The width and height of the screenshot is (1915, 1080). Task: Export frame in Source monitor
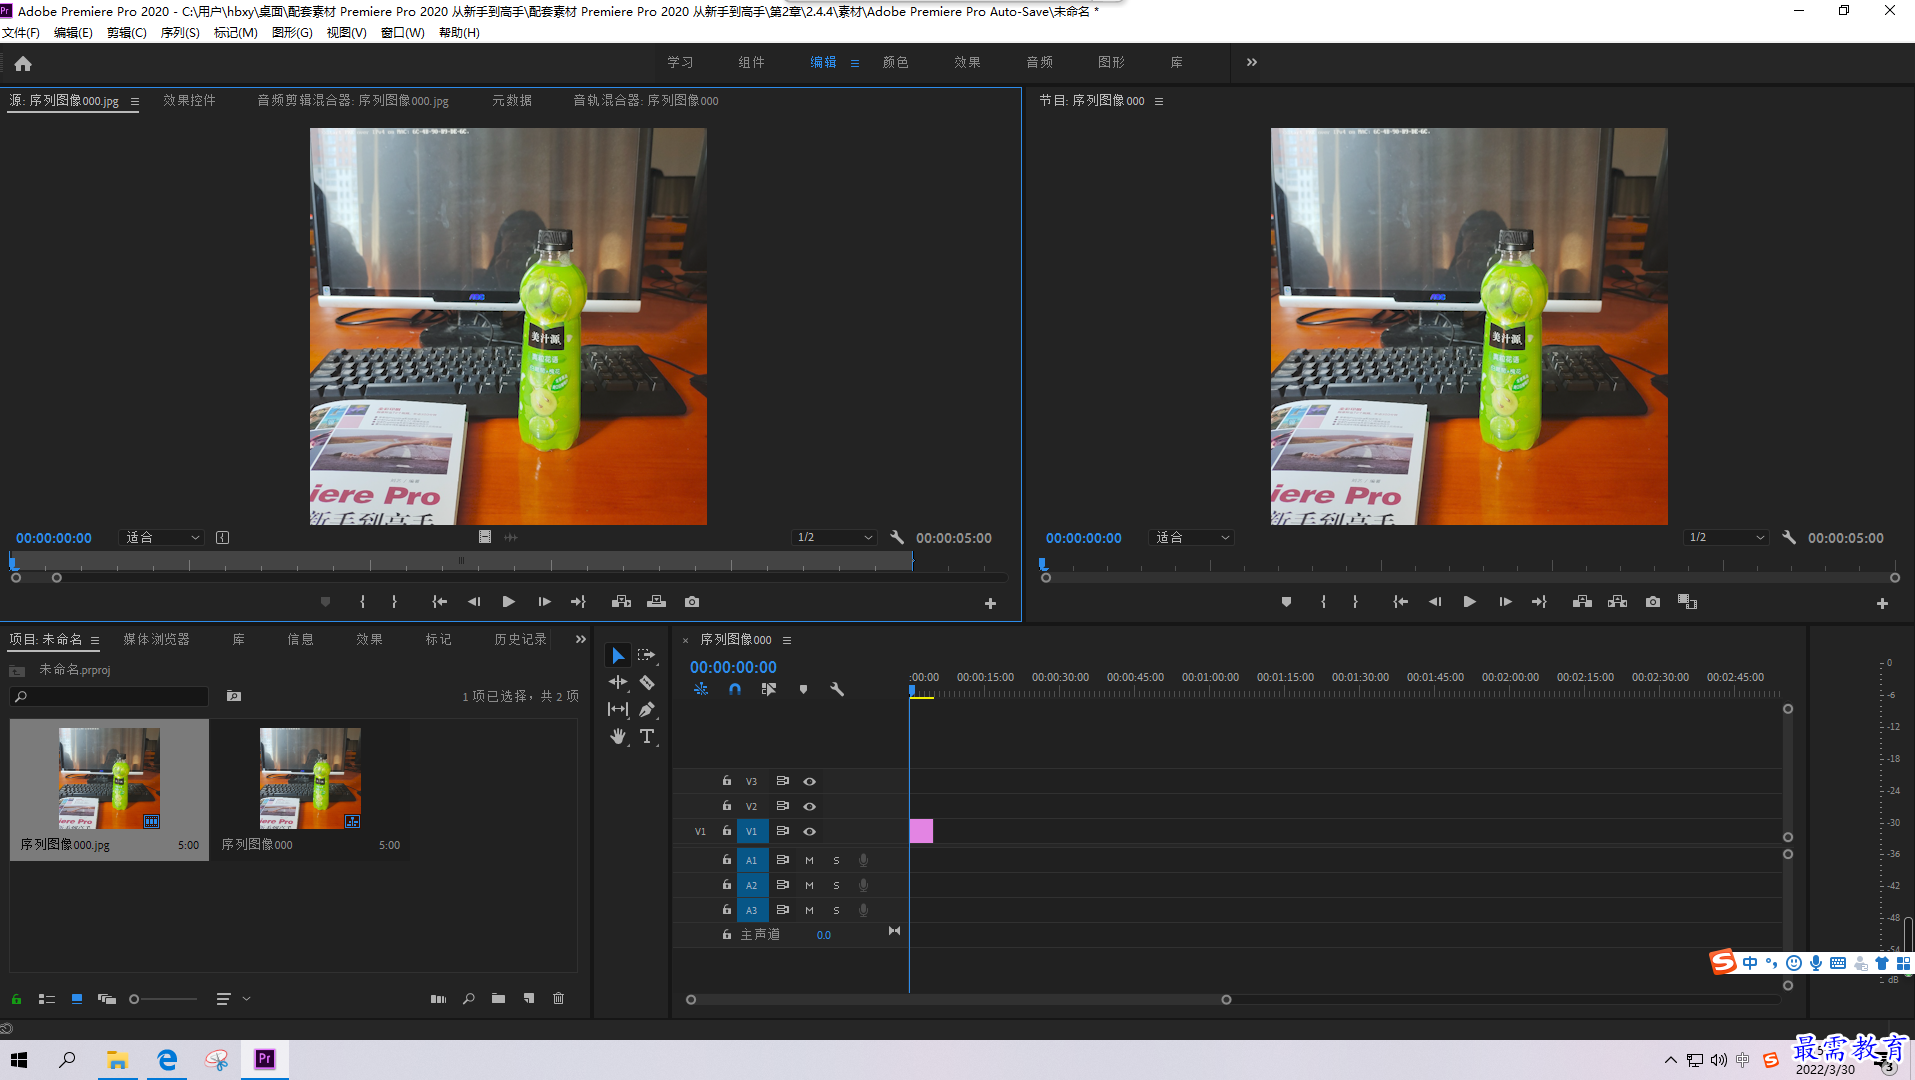692,602
